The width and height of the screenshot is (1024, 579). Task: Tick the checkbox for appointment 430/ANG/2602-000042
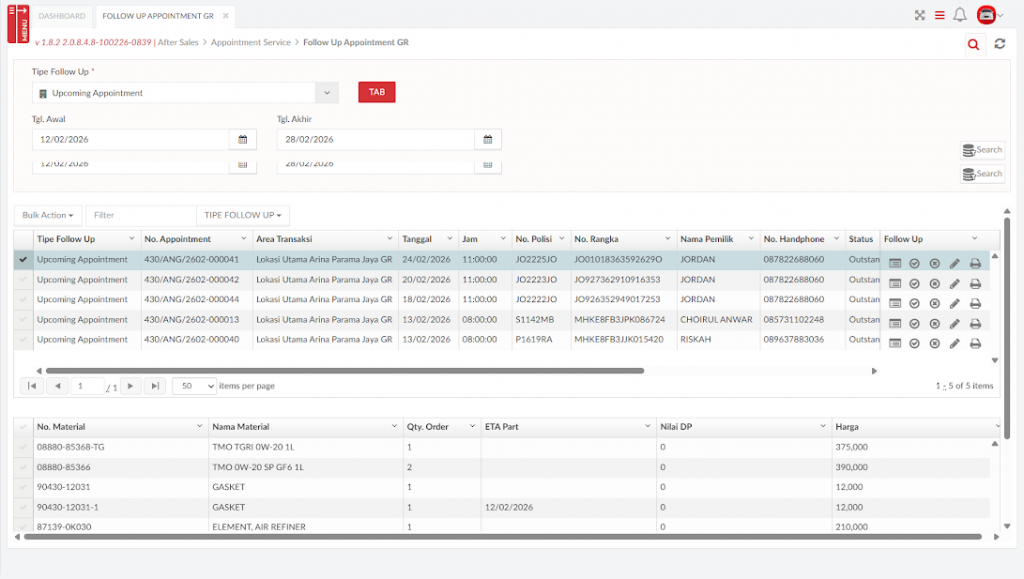pos(23,280)
